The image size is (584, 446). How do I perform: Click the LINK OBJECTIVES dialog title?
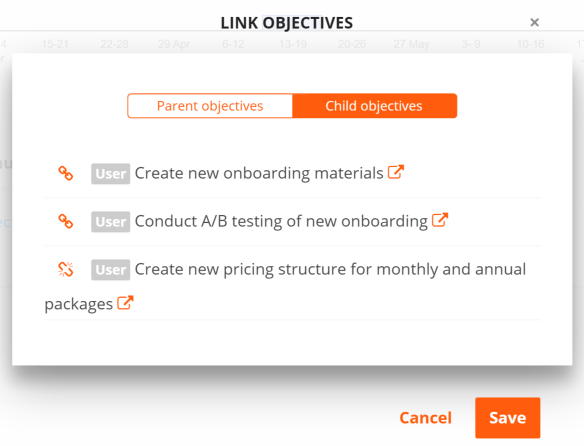(x=286, y=23)
